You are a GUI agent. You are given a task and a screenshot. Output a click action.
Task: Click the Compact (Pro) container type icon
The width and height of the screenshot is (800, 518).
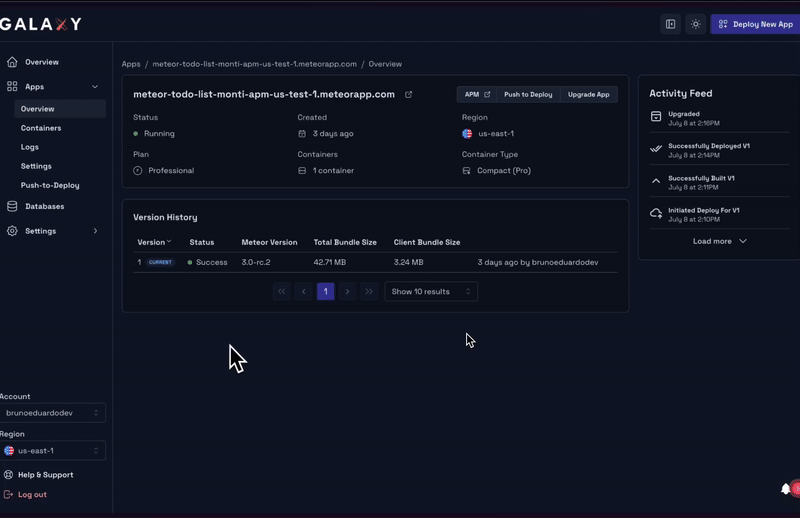pos(466,170)
